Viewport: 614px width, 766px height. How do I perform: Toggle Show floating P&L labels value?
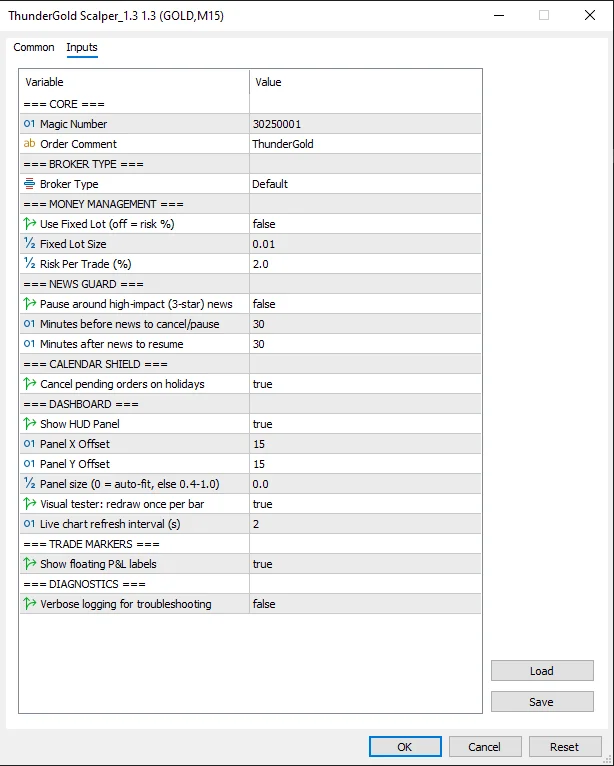[365, 564]
